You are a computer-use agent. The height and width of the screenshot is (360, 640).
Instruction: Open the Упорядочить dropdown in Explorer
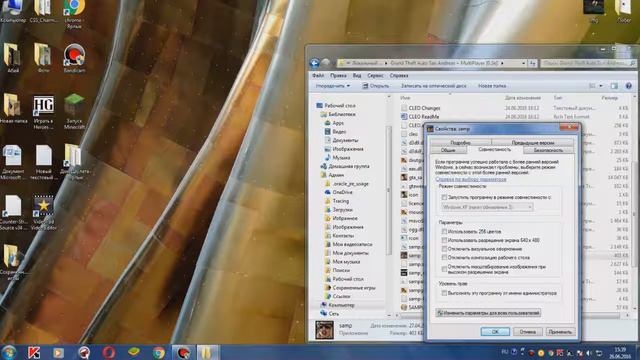pyautogui.click(x=333, y=86)
